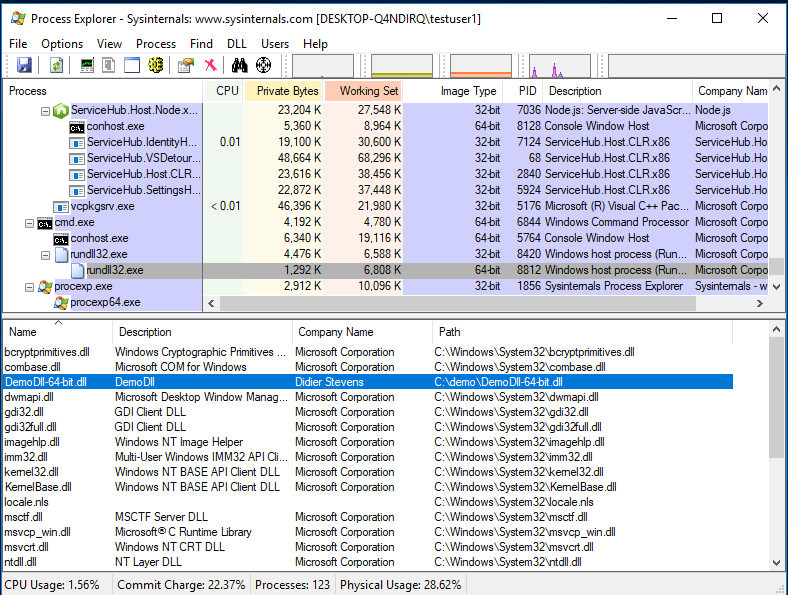The image size is (788, 595).
Task: Sort the DLL list by Company Name header
Action: tap(335, 332)
